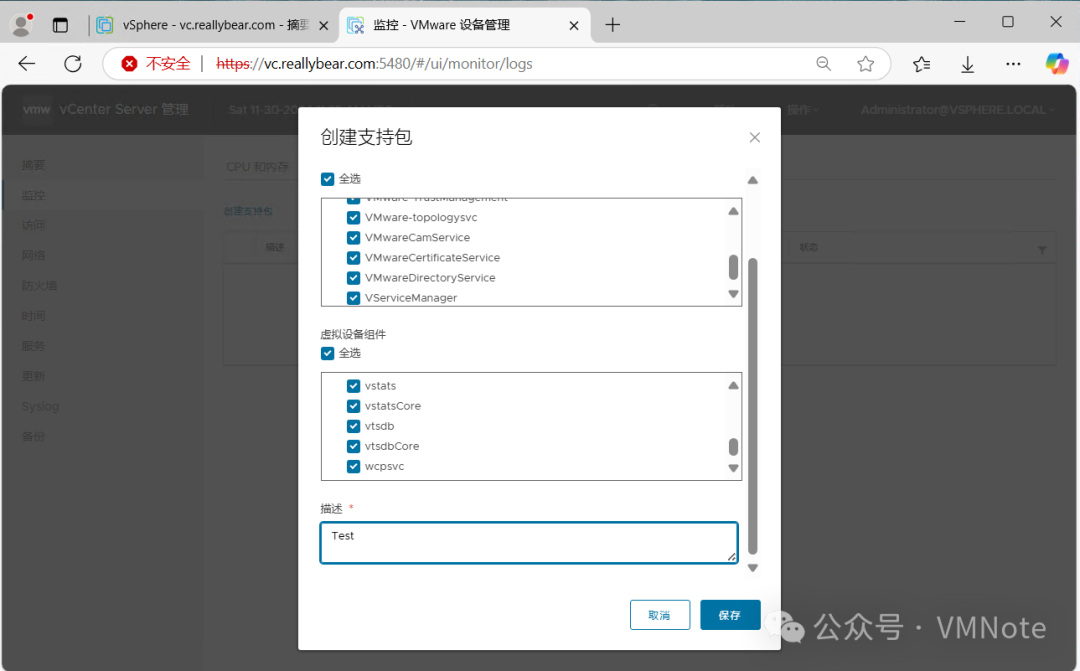
Task: Toggle 全选 under 虚拟设备组件
Action: click(328, 353)
